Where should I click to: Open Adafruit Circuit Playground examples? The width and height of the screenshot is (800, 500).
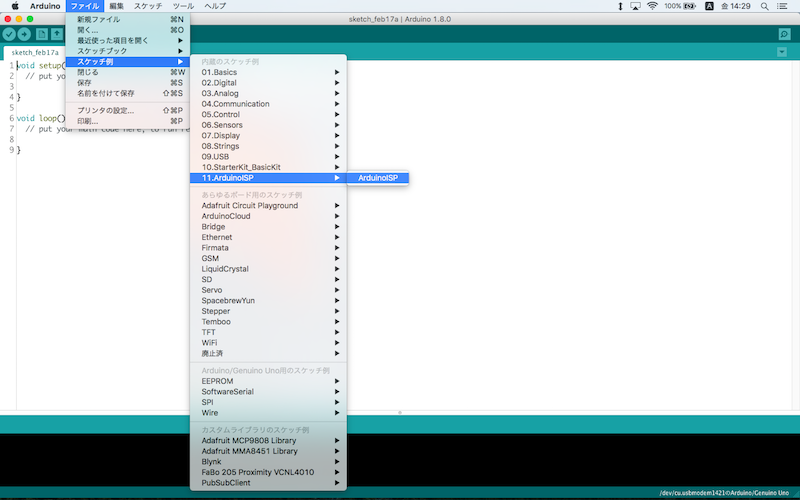pos(268,206)
